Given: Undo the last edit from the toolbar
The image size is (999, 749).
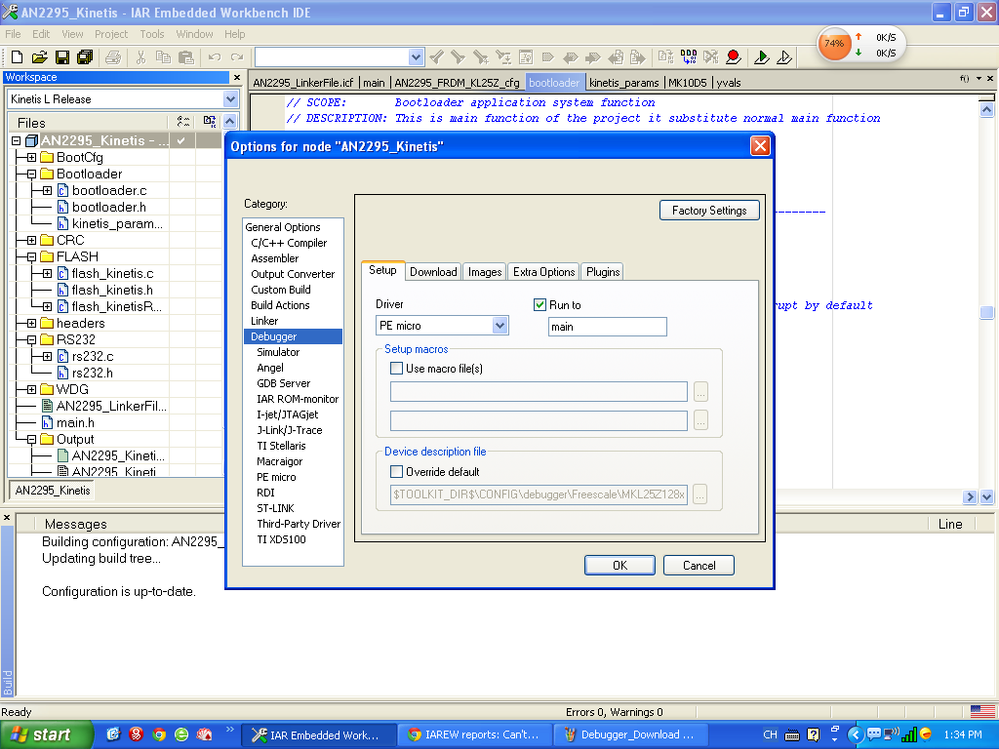Looking at the screenshot, I should pos(217,57).
